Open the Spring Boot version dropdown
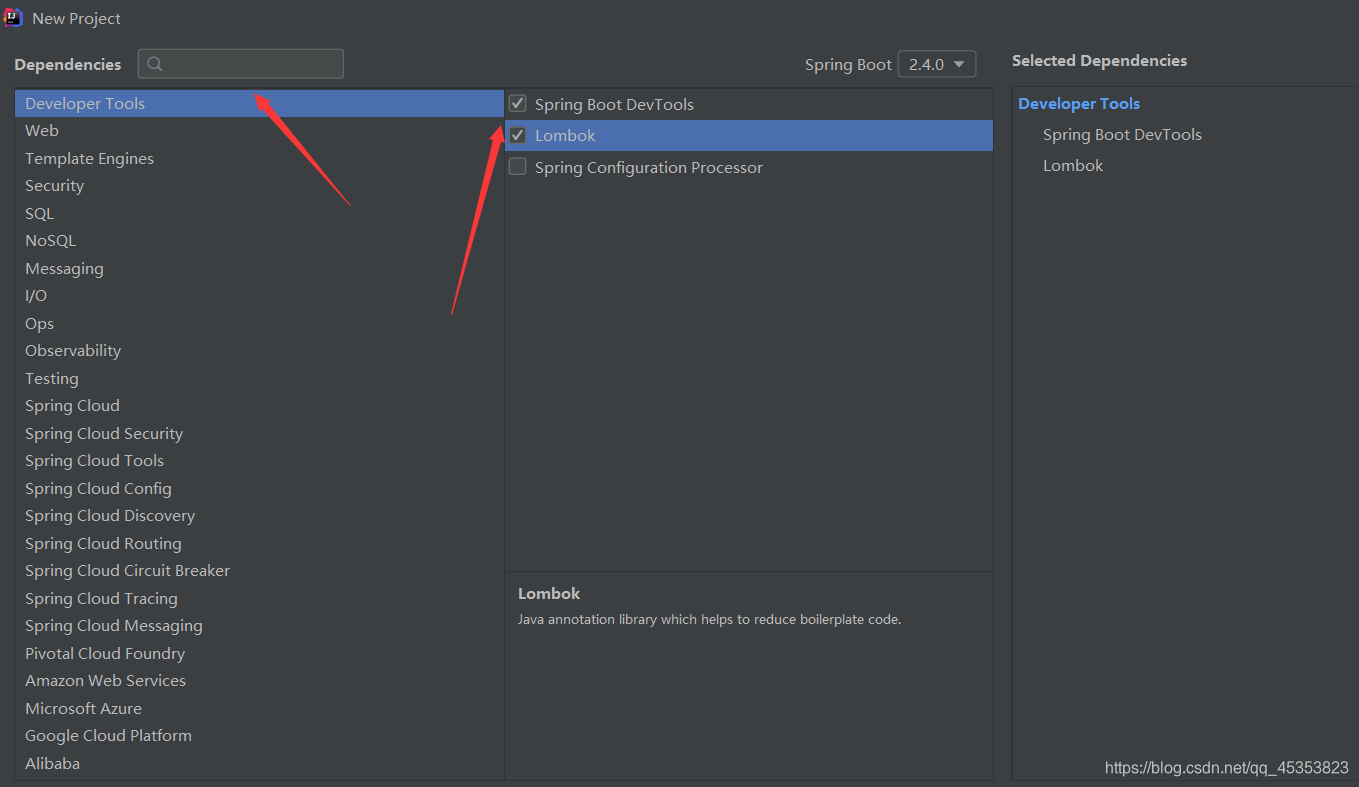 pos(937,64)
